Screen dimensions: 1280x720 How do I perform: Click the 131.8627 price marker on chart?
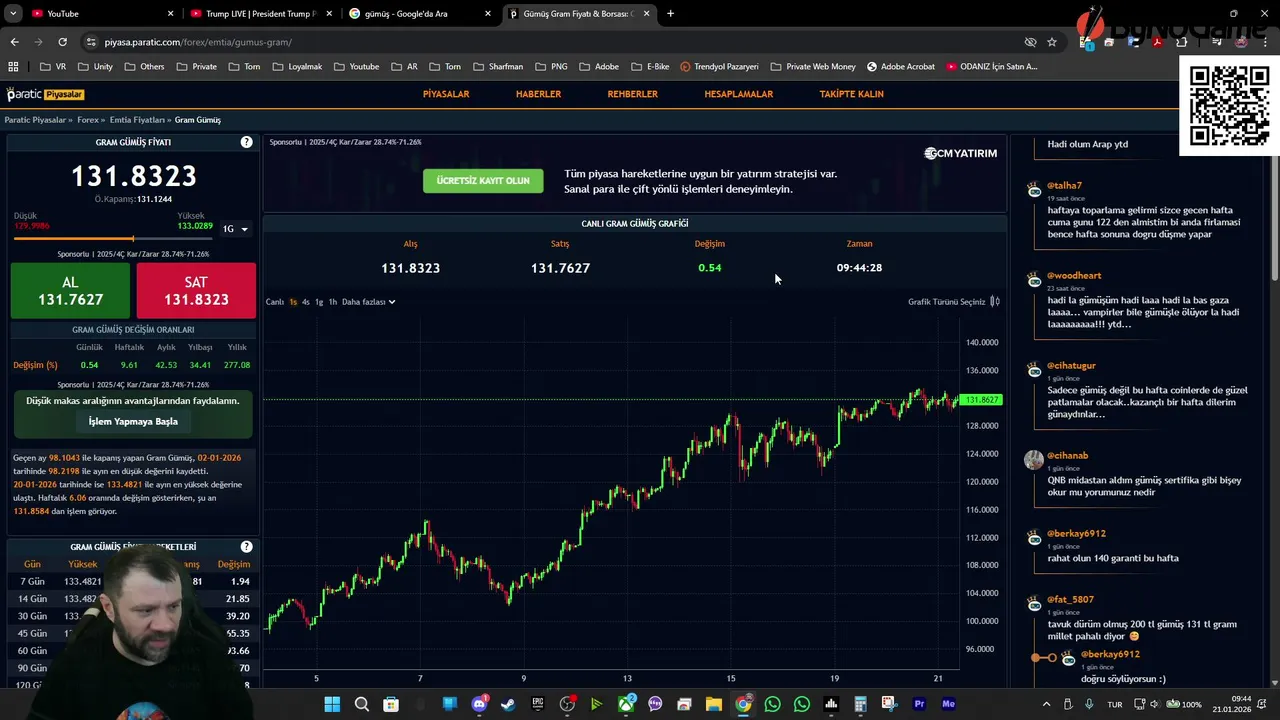click(982, 400)
